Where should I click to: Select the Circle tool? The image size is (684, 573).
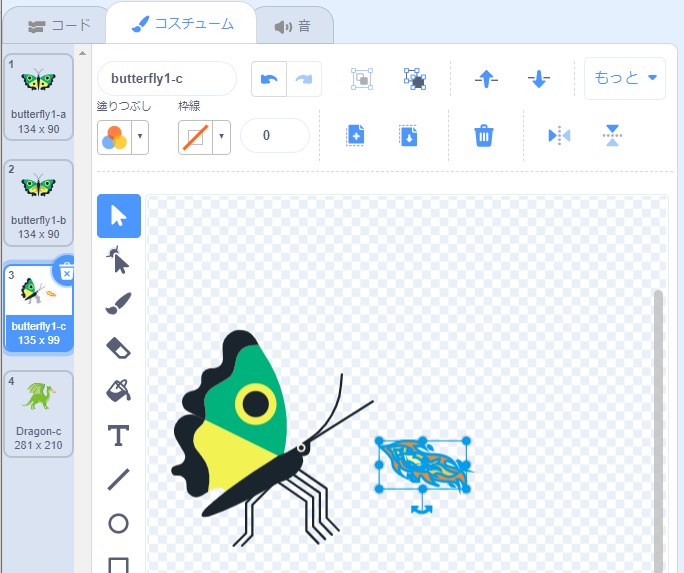(x=119, y=523)
